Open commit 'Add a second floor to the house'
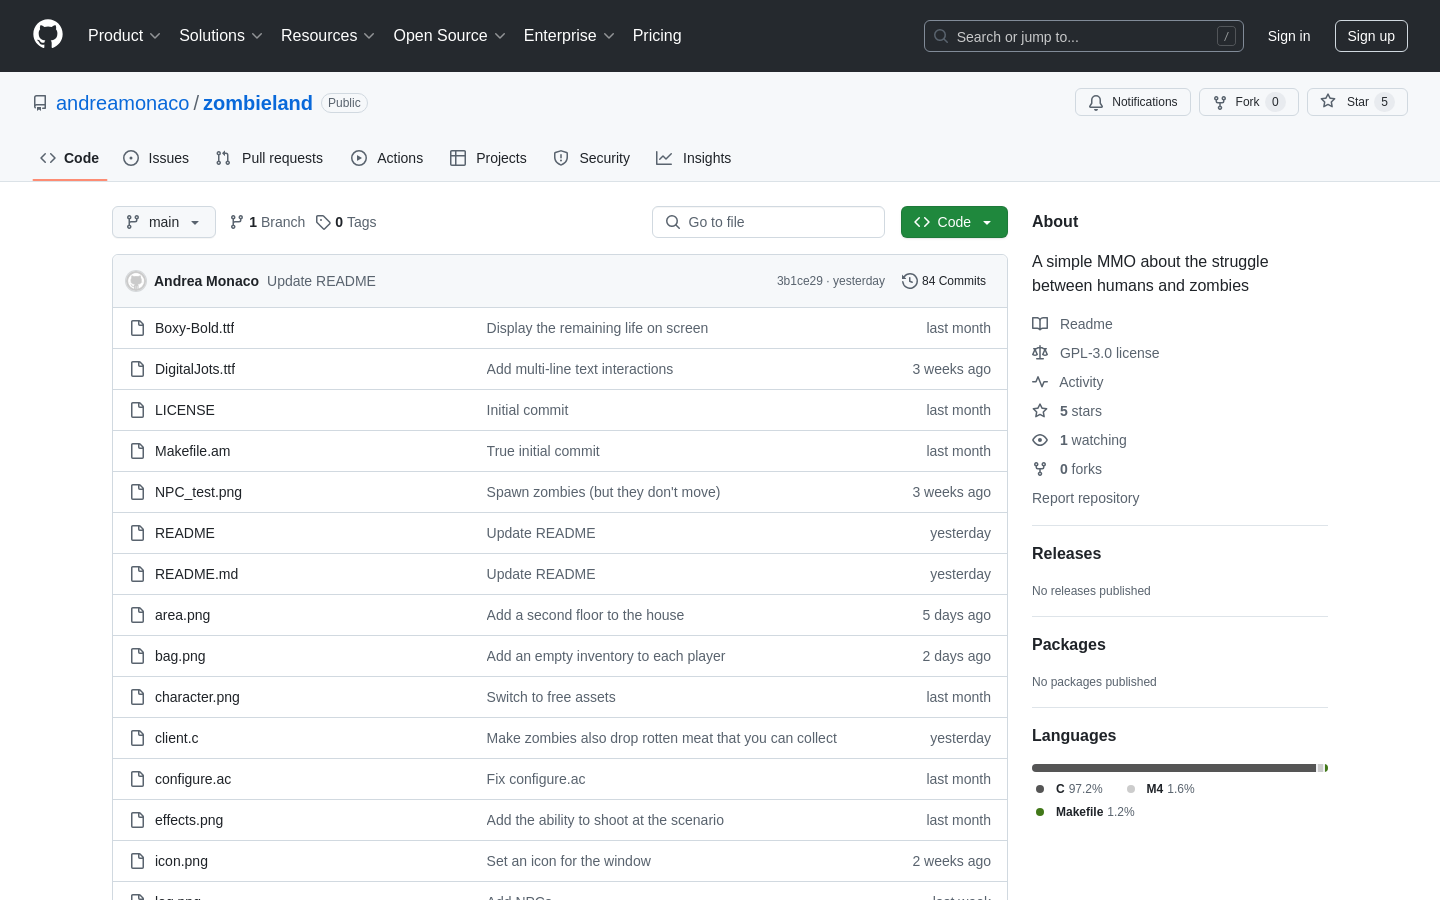Screen dimensions: 1440x900 585,615
